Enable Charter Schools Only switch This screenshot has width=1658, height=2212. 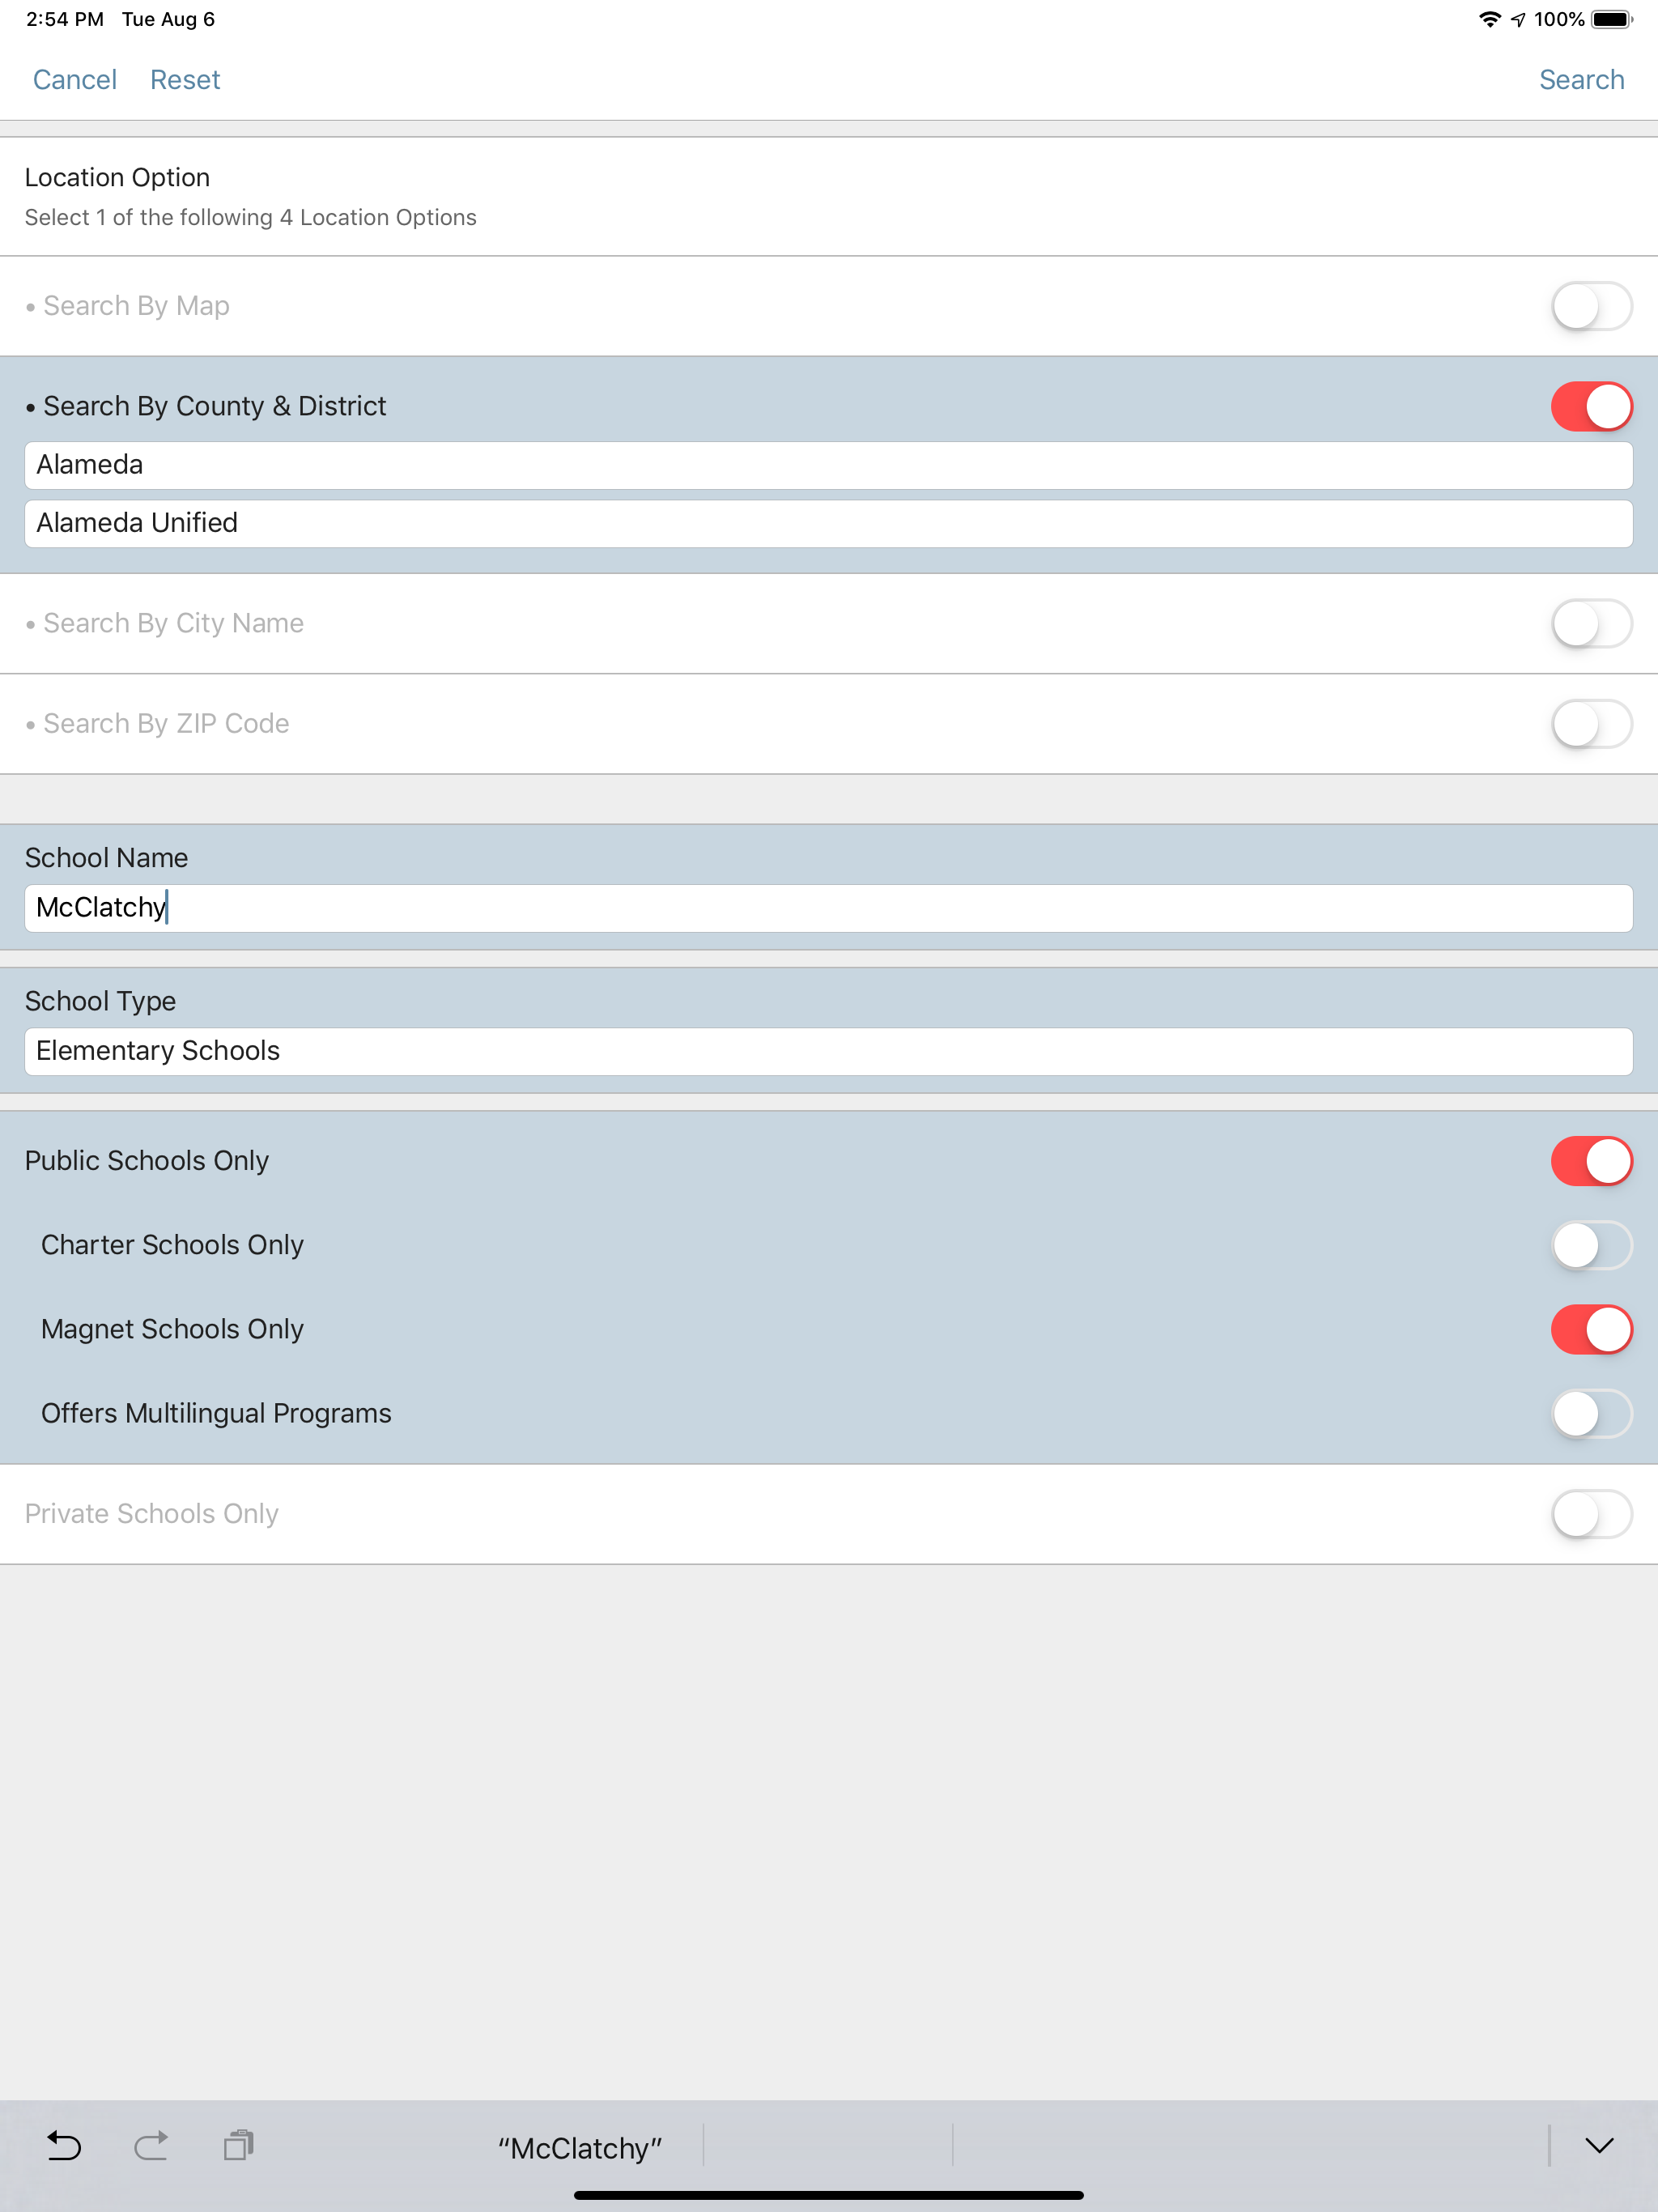tap(1592, 1245)
